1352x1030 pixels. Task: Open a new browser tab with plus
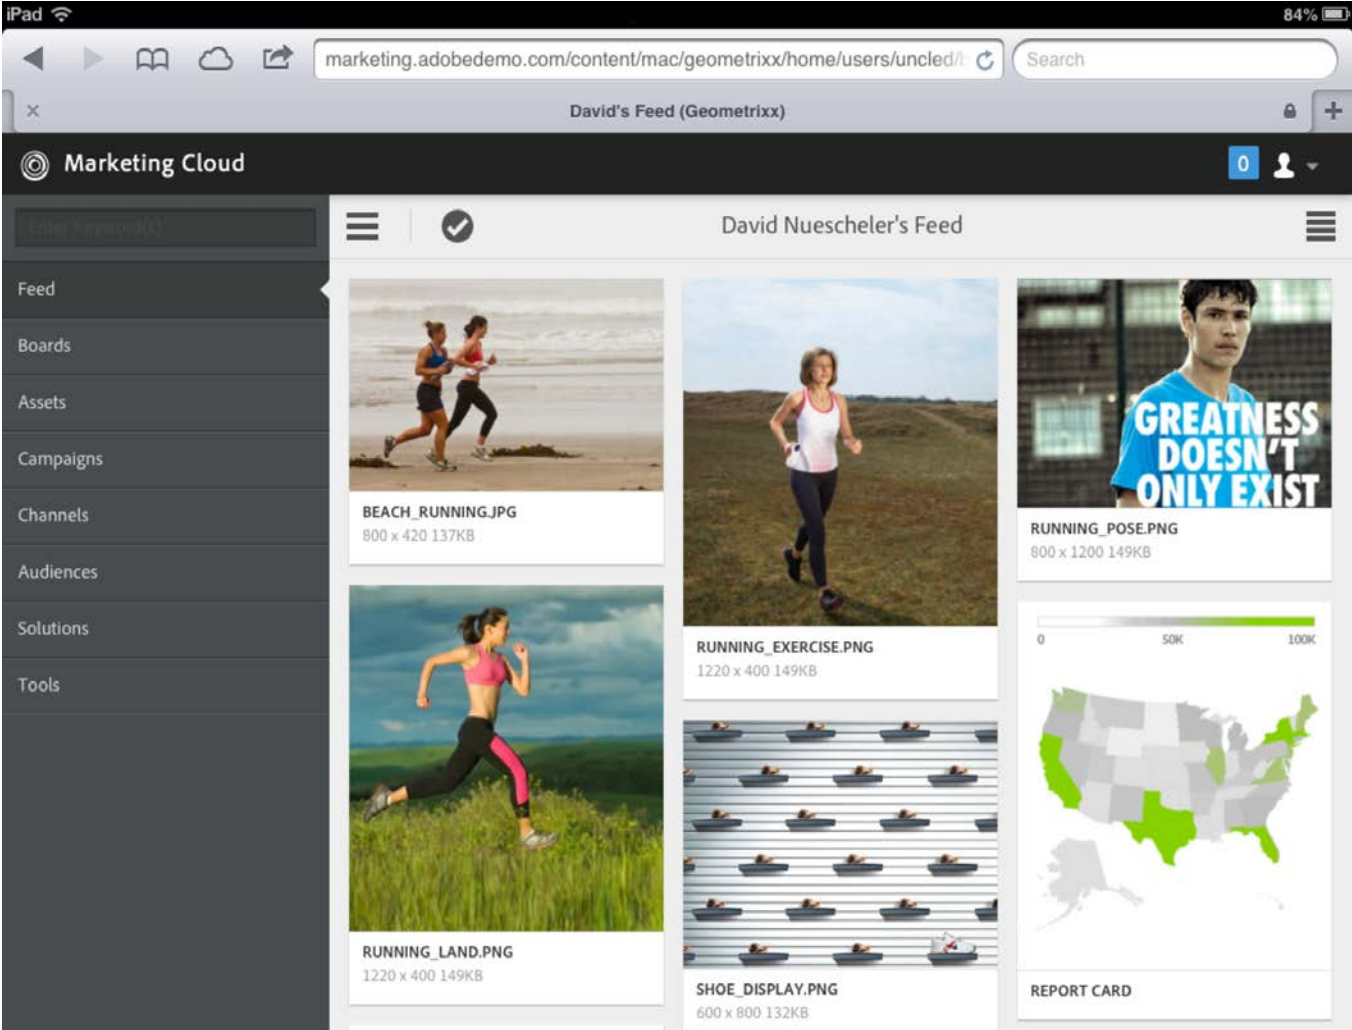point(1333,111)
